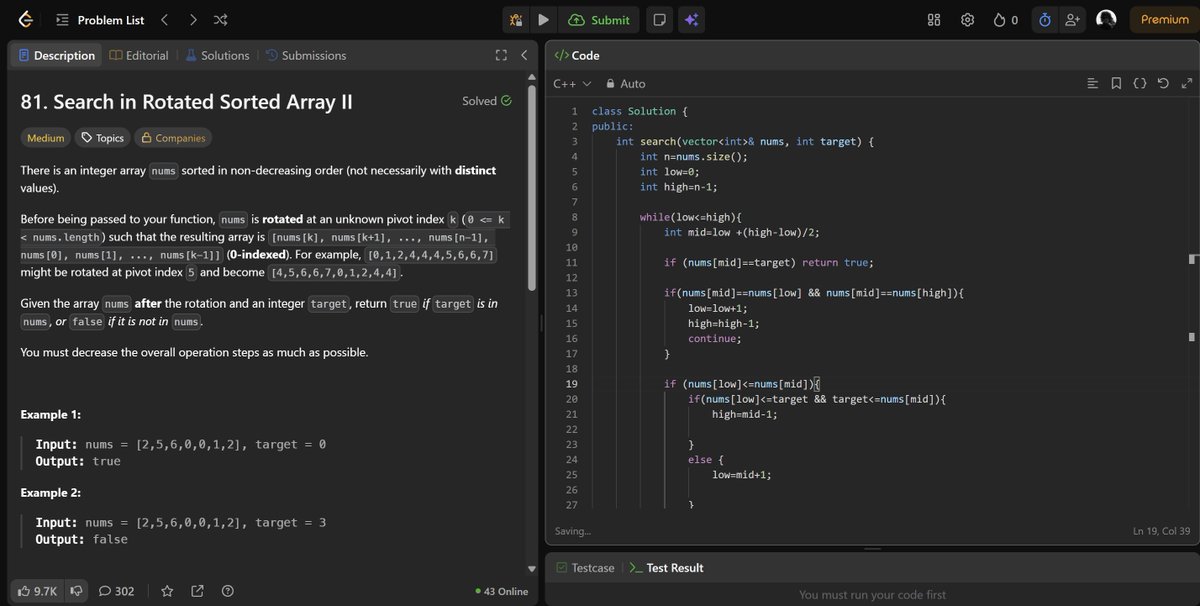1200x606 pixels.
Task: Open the Testcase tab
Action: (x=585, y=568)
